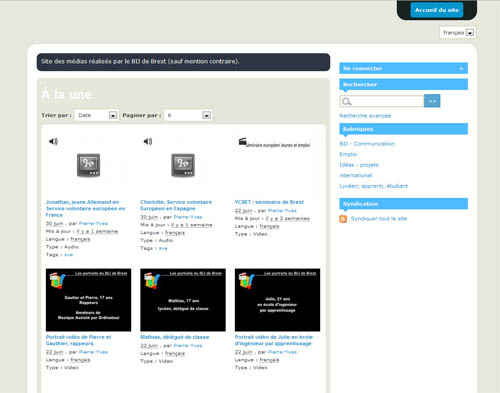This screenshot has width=500, height=393.
Task: Open the international rubrique
Action: pos(356,175)
